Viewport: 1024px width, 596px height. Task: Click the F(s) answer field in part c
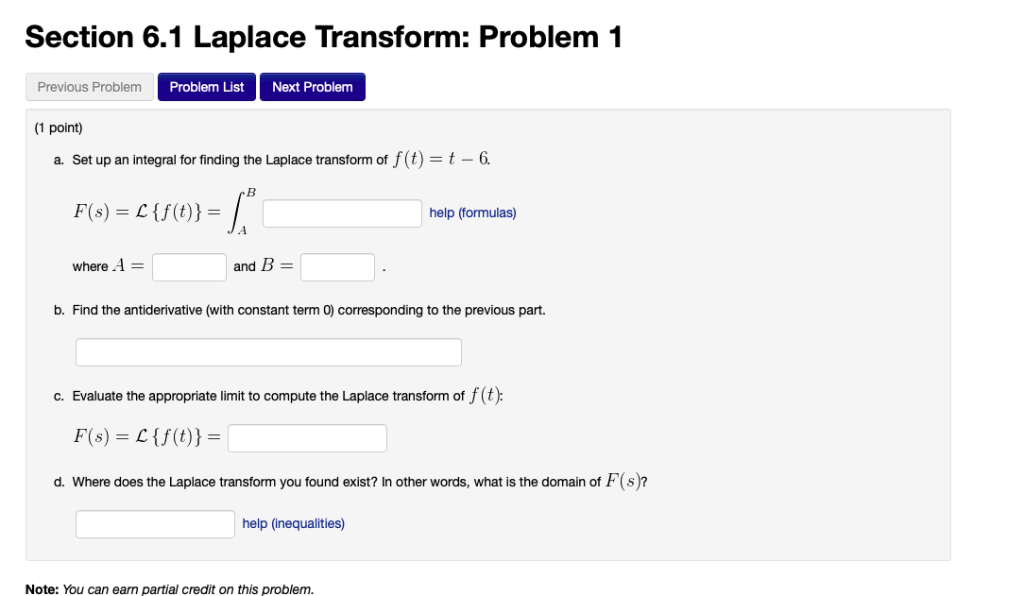[307, 437]
